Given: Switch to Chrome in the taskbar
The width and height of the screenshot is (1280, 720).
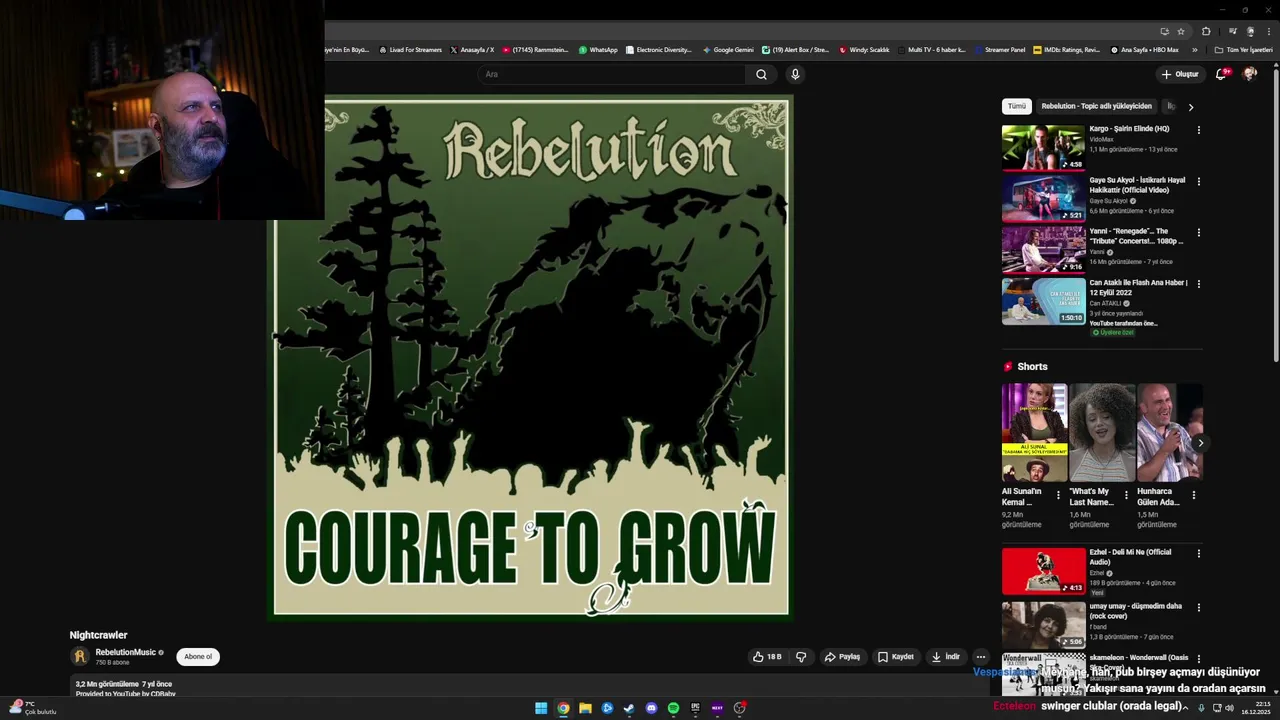Looking at the screenshot, I should point(563,708).
